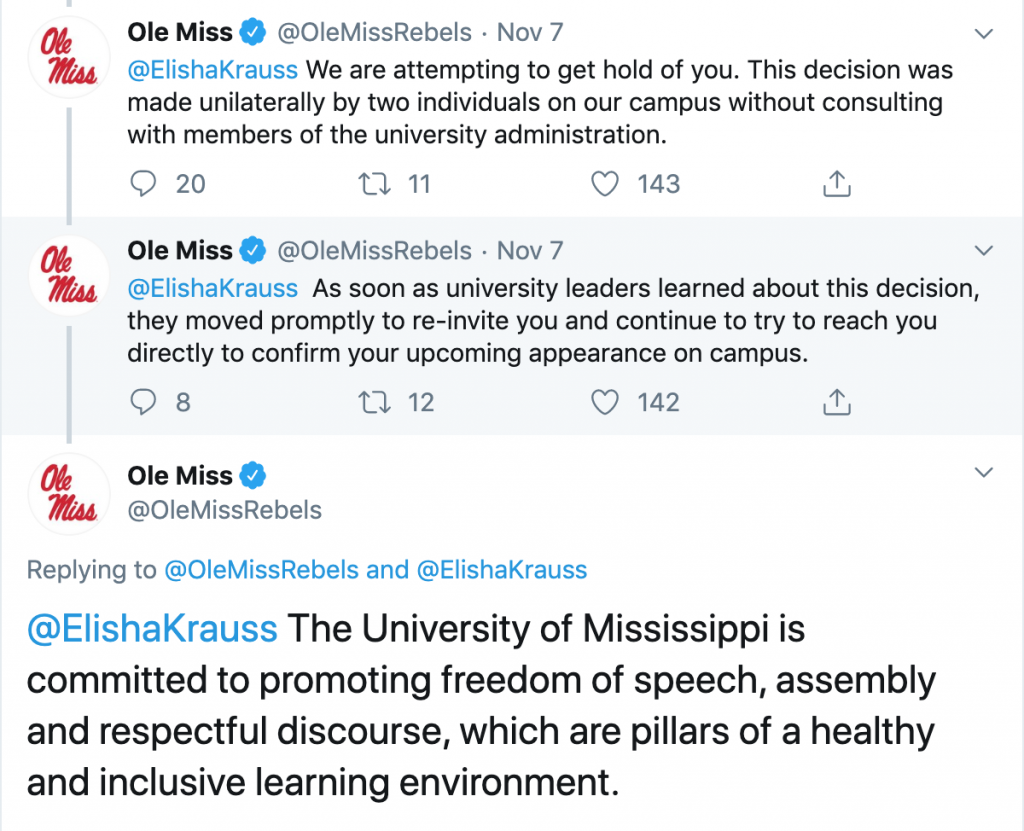Open the second tweet's chevron options menu
The height and width of the screenshot is (831, 1024).
coord(984,250)
